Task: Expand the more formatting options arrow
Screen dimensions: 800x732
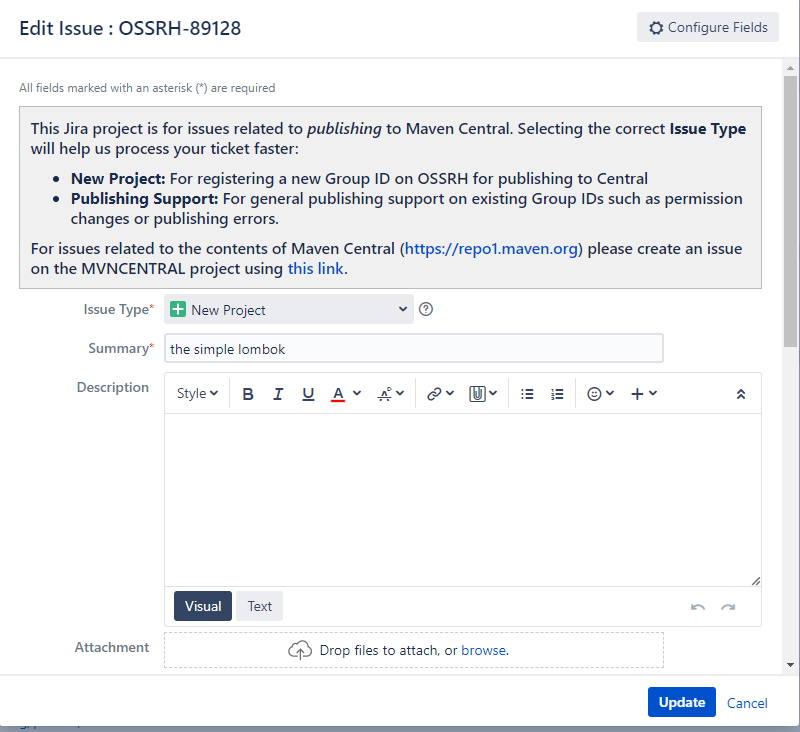Action: click(x=400, y=393)
